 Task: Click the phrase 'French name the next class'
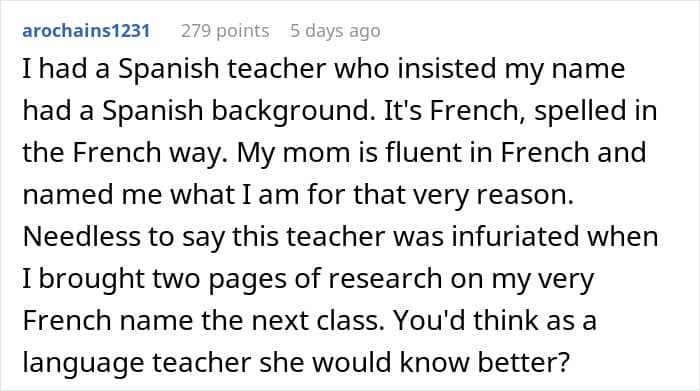[x=203, y=320]
